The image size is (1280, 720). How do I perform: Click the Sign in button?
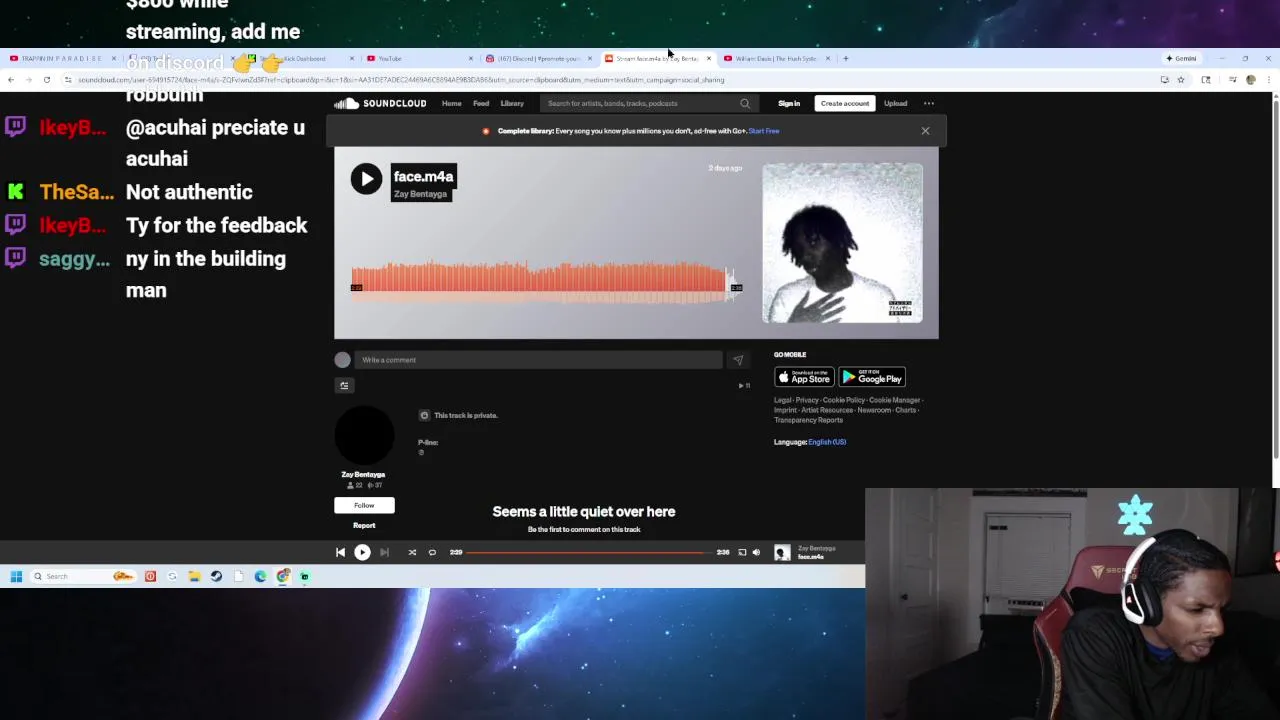tap(789, 103)
